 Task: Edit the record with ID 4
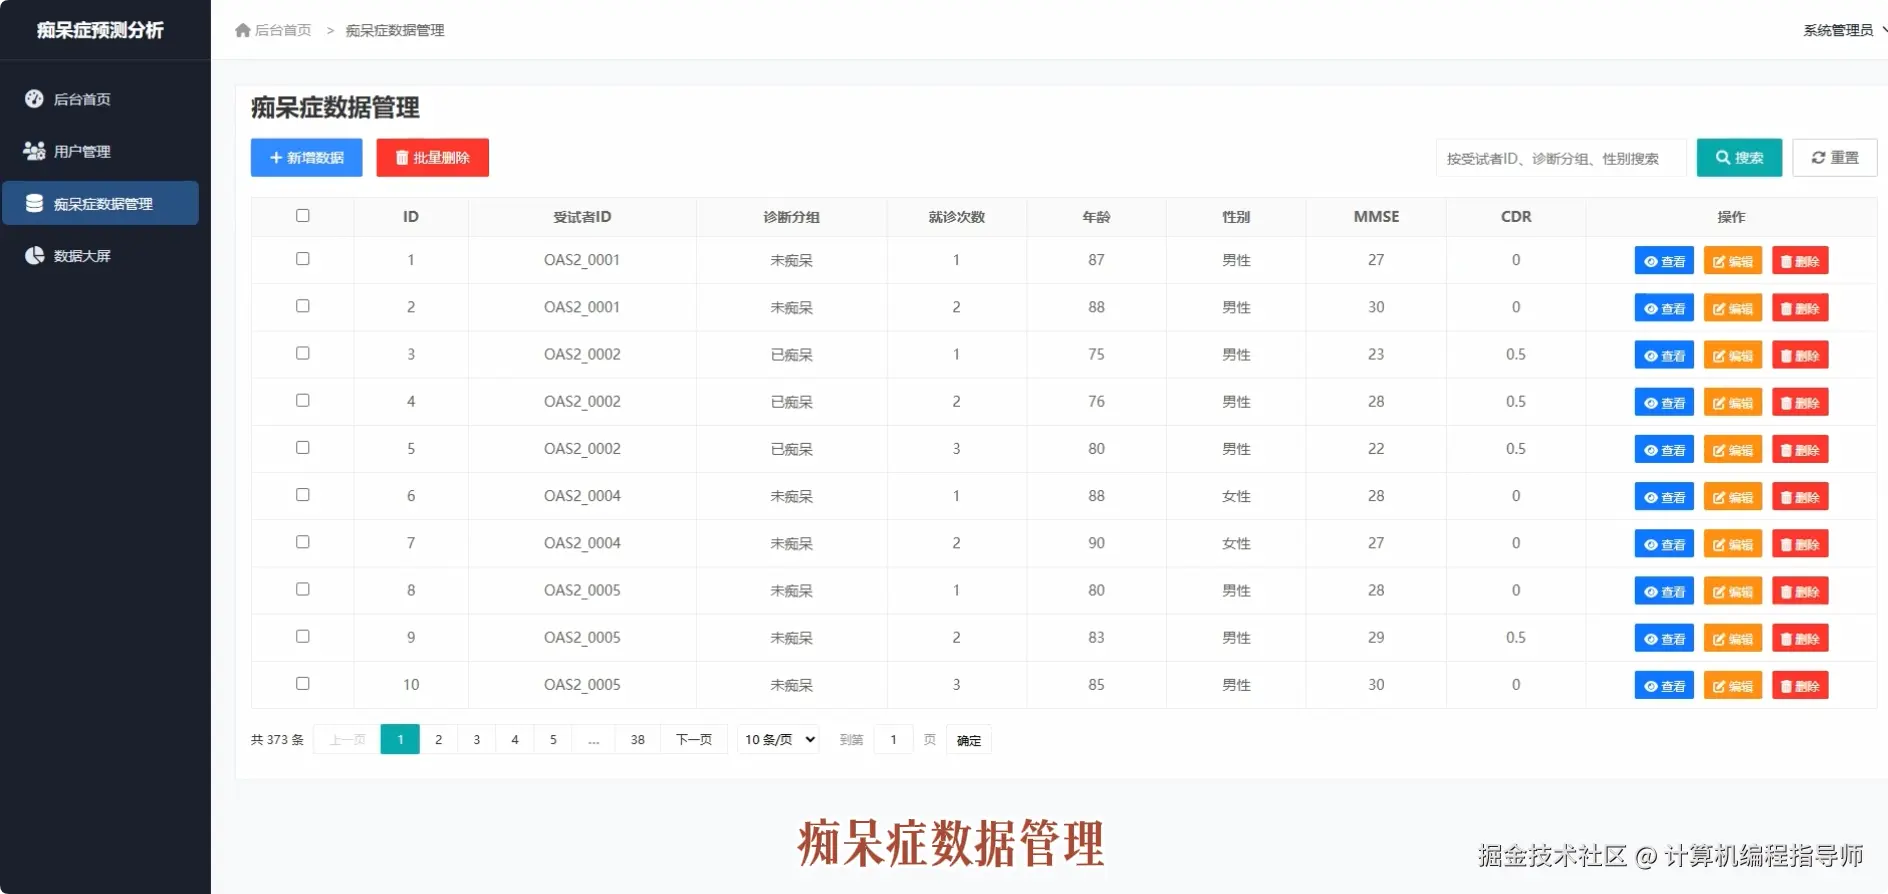pyautogui.click(x=1732, y=402)
